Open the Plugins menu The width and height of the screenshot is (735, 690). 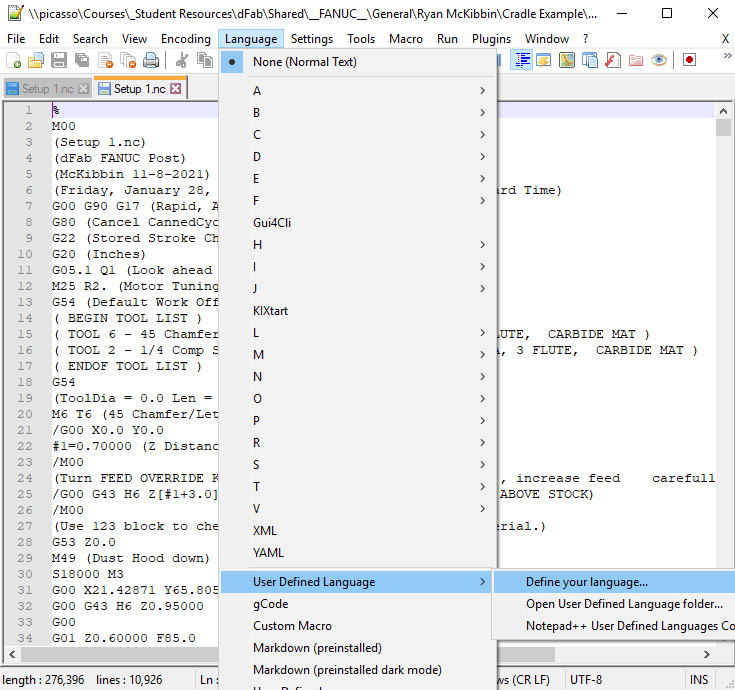(491, 39)
